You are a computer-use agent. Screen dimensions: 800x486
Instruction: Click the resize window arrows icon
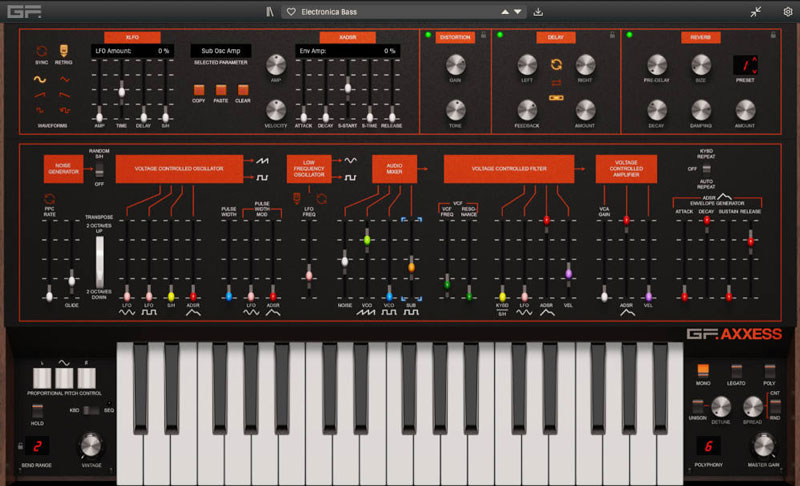755,12
